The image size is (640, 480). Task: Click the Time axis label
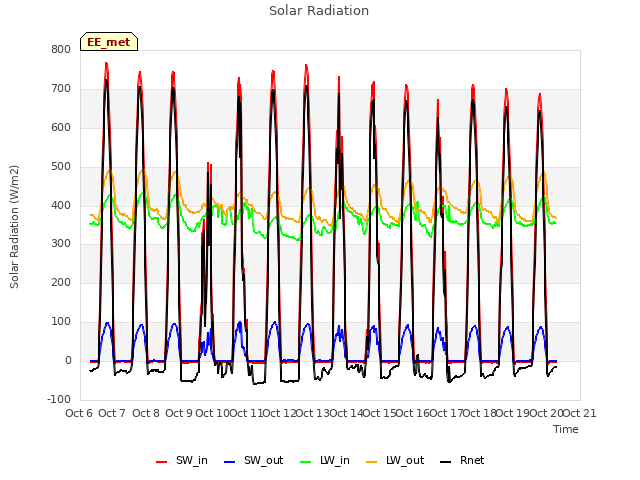point(566,430)
